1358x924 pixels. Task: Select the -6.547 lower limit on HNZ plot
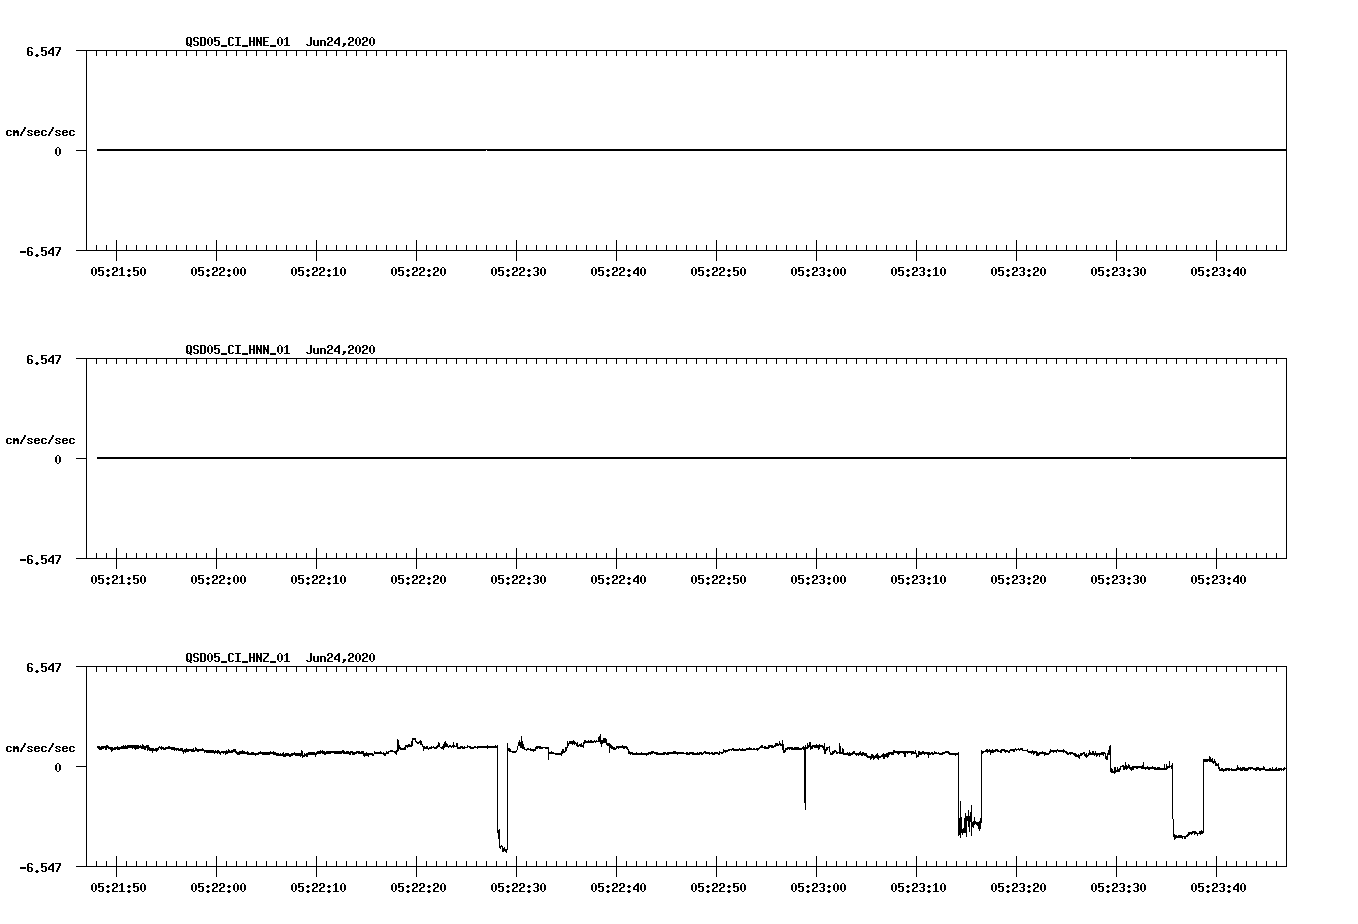click(x=41, y=868)
